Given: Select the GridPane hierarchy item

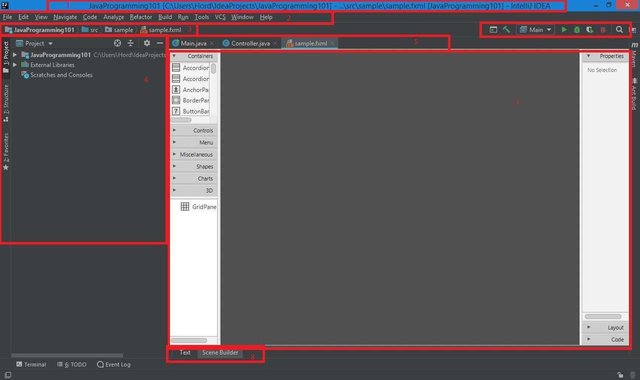Looking at the screenshot, I should tap(198, 207).
